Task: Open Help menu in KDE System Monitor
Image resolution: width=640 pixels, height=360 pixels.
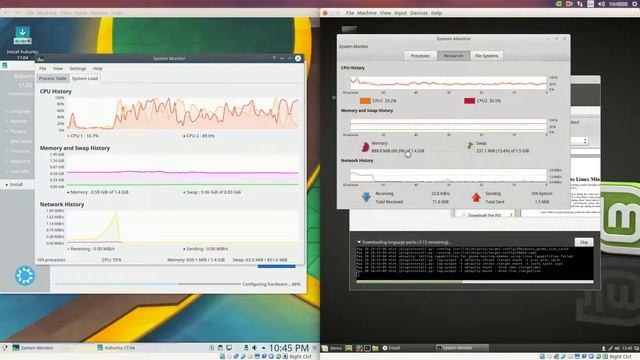Action: coord(98,69)
